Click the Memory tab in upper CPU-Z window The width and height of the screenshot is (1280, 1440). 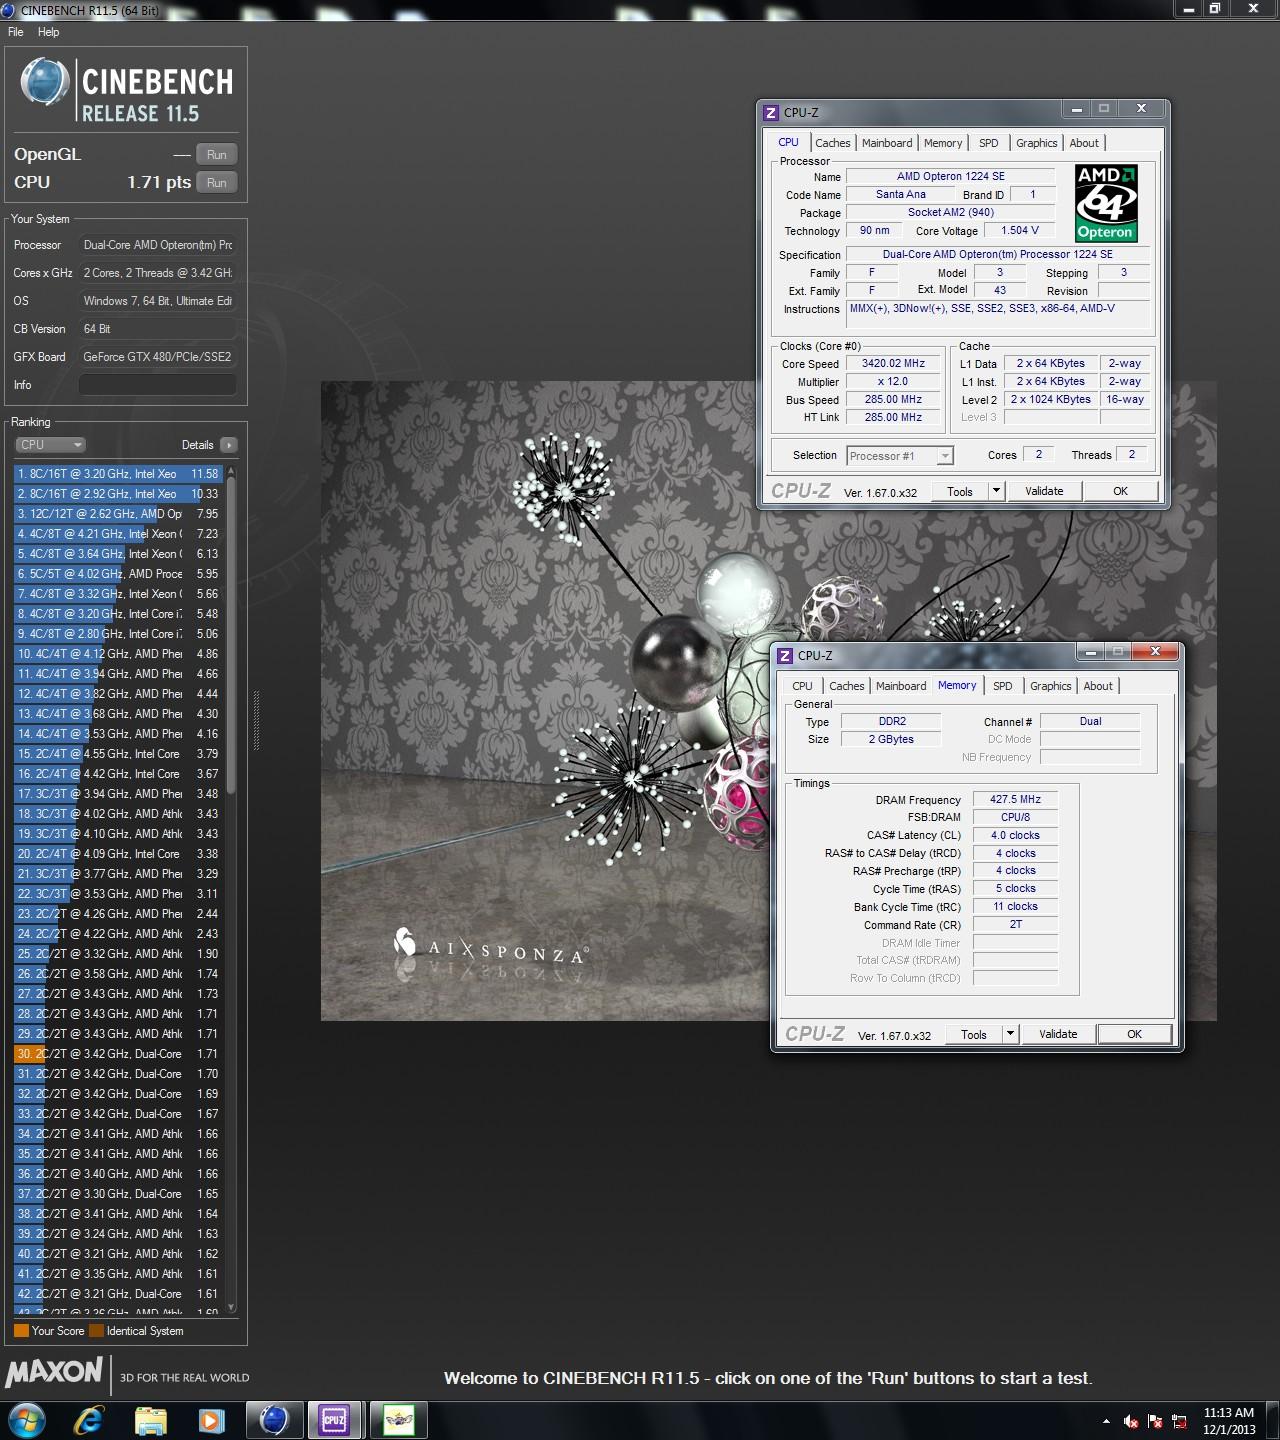(x=943, y=143)
